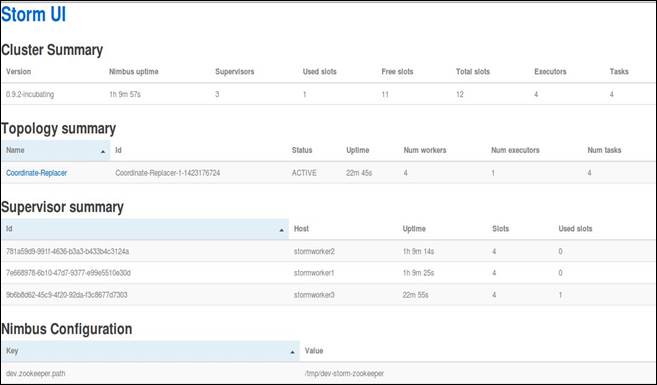Click the Used slots header in Cluster Summary
Viewport: 657px width, 385px height.
pos(320,72)
